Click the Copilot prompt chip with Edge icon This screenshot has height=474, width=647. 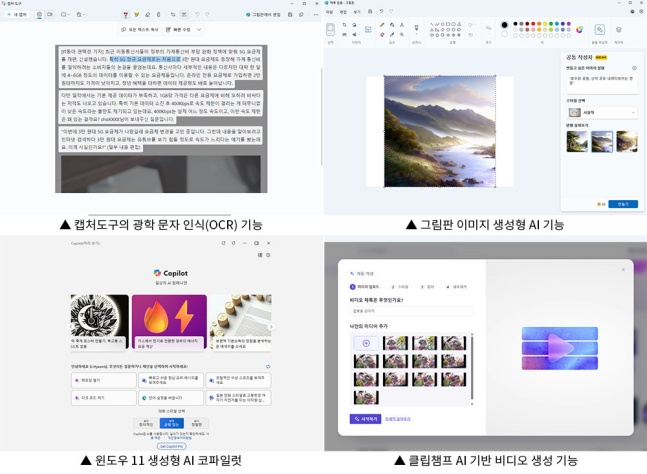coord(171,398)
